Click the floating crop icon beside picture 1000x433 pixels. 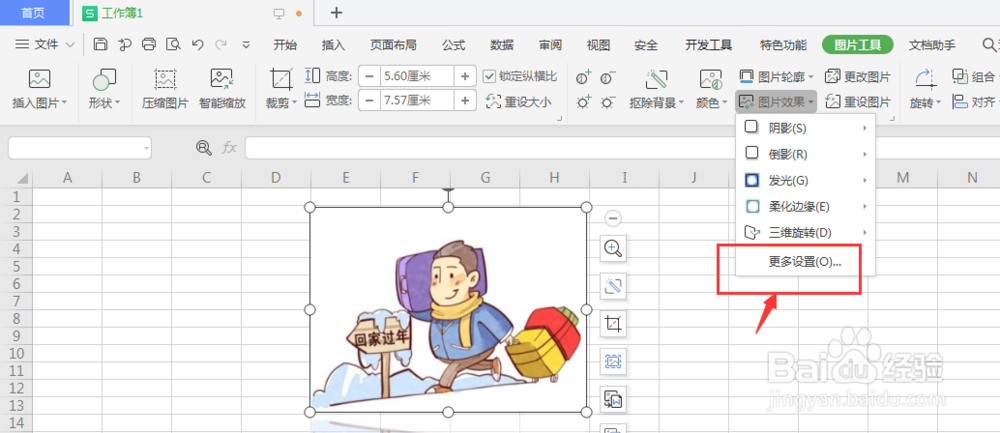point(614,324)
